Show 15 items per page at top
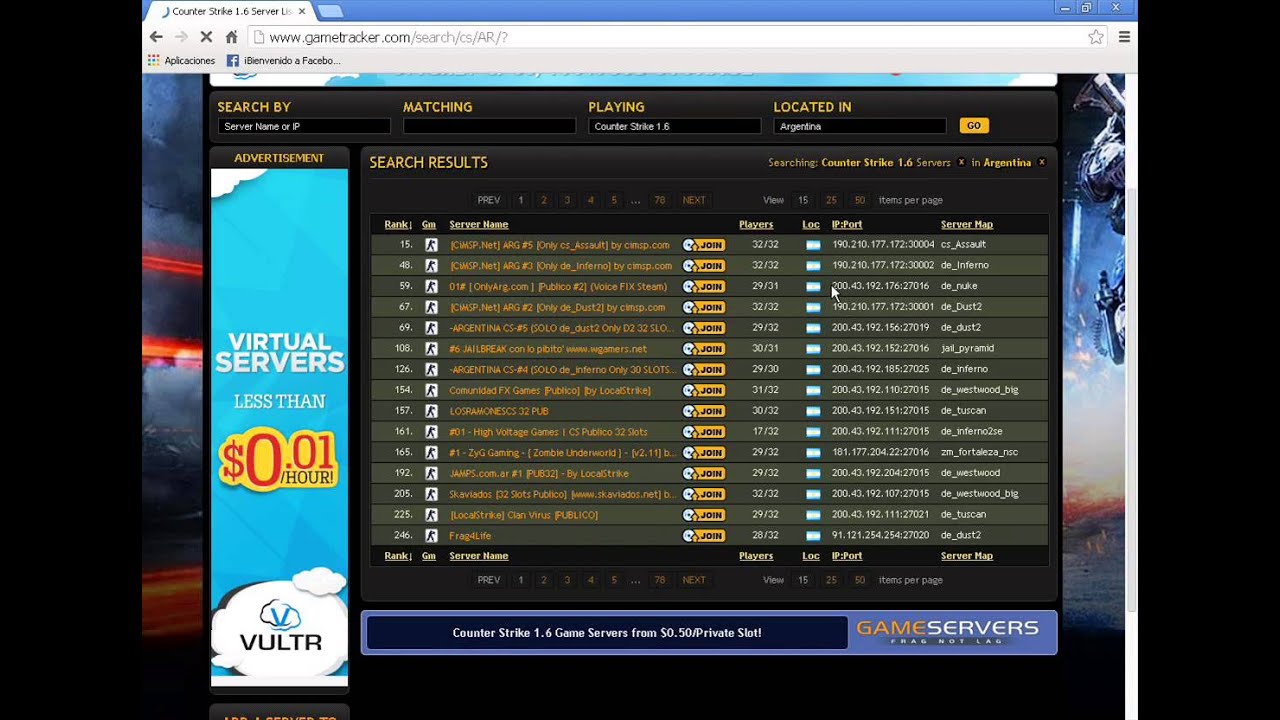This screenshot has height=720, width=1280. pos(803,200)
